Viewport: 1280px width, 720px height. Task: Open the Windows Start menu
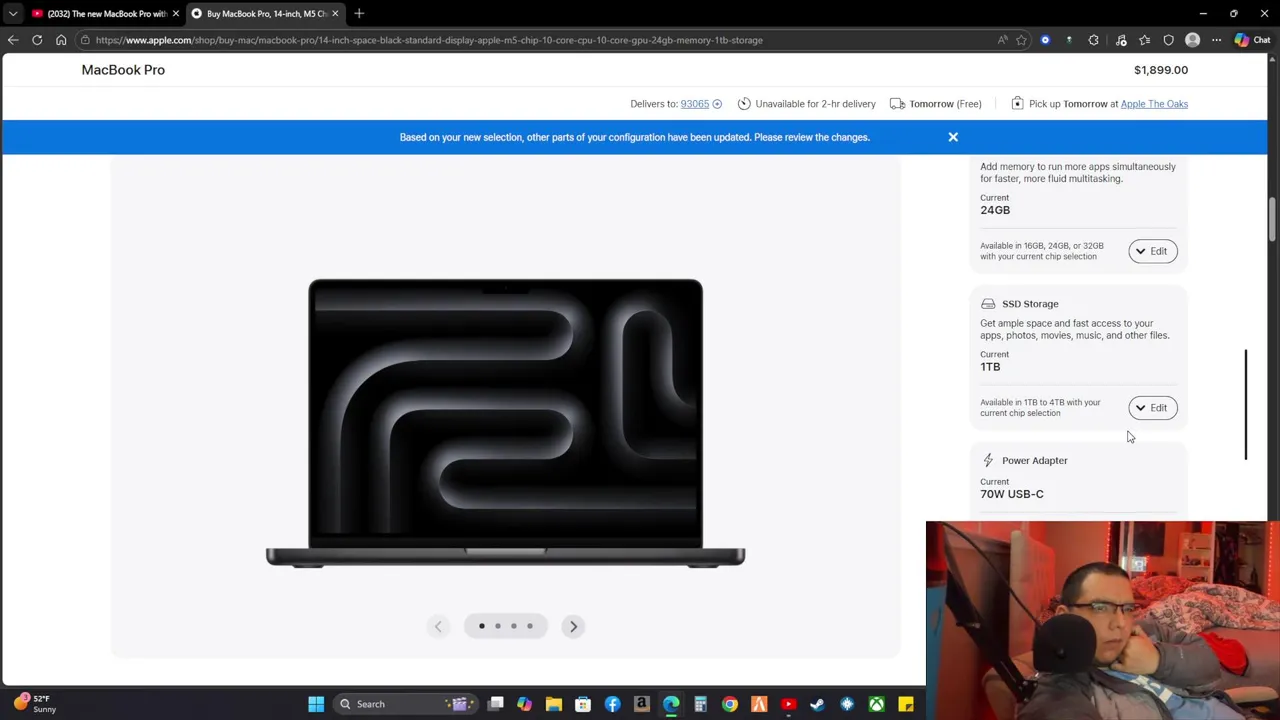pos(316,704)
